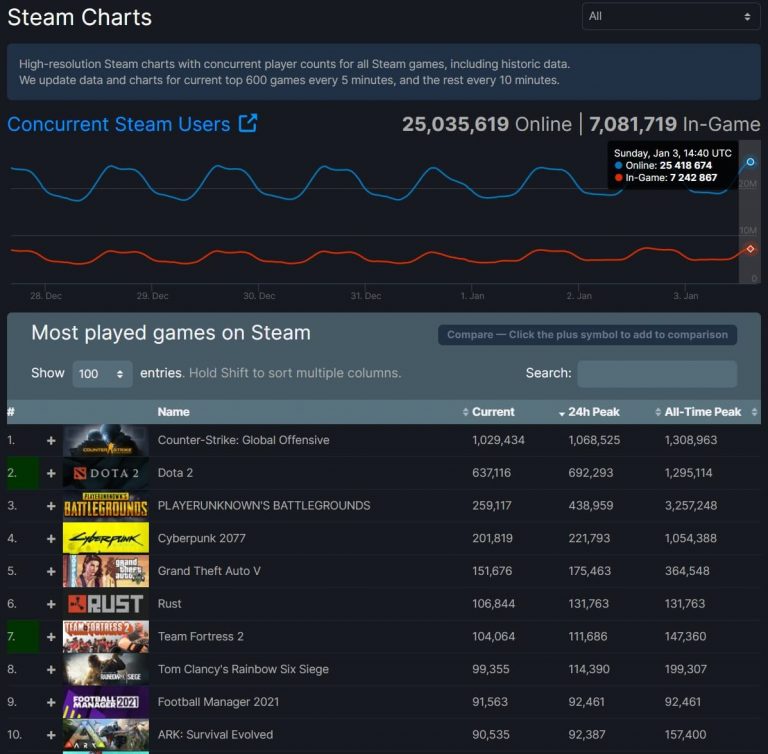This screenshot has height=754, width=768.
Task: Click the blue Online data point on chart
Action: [750, 162]
